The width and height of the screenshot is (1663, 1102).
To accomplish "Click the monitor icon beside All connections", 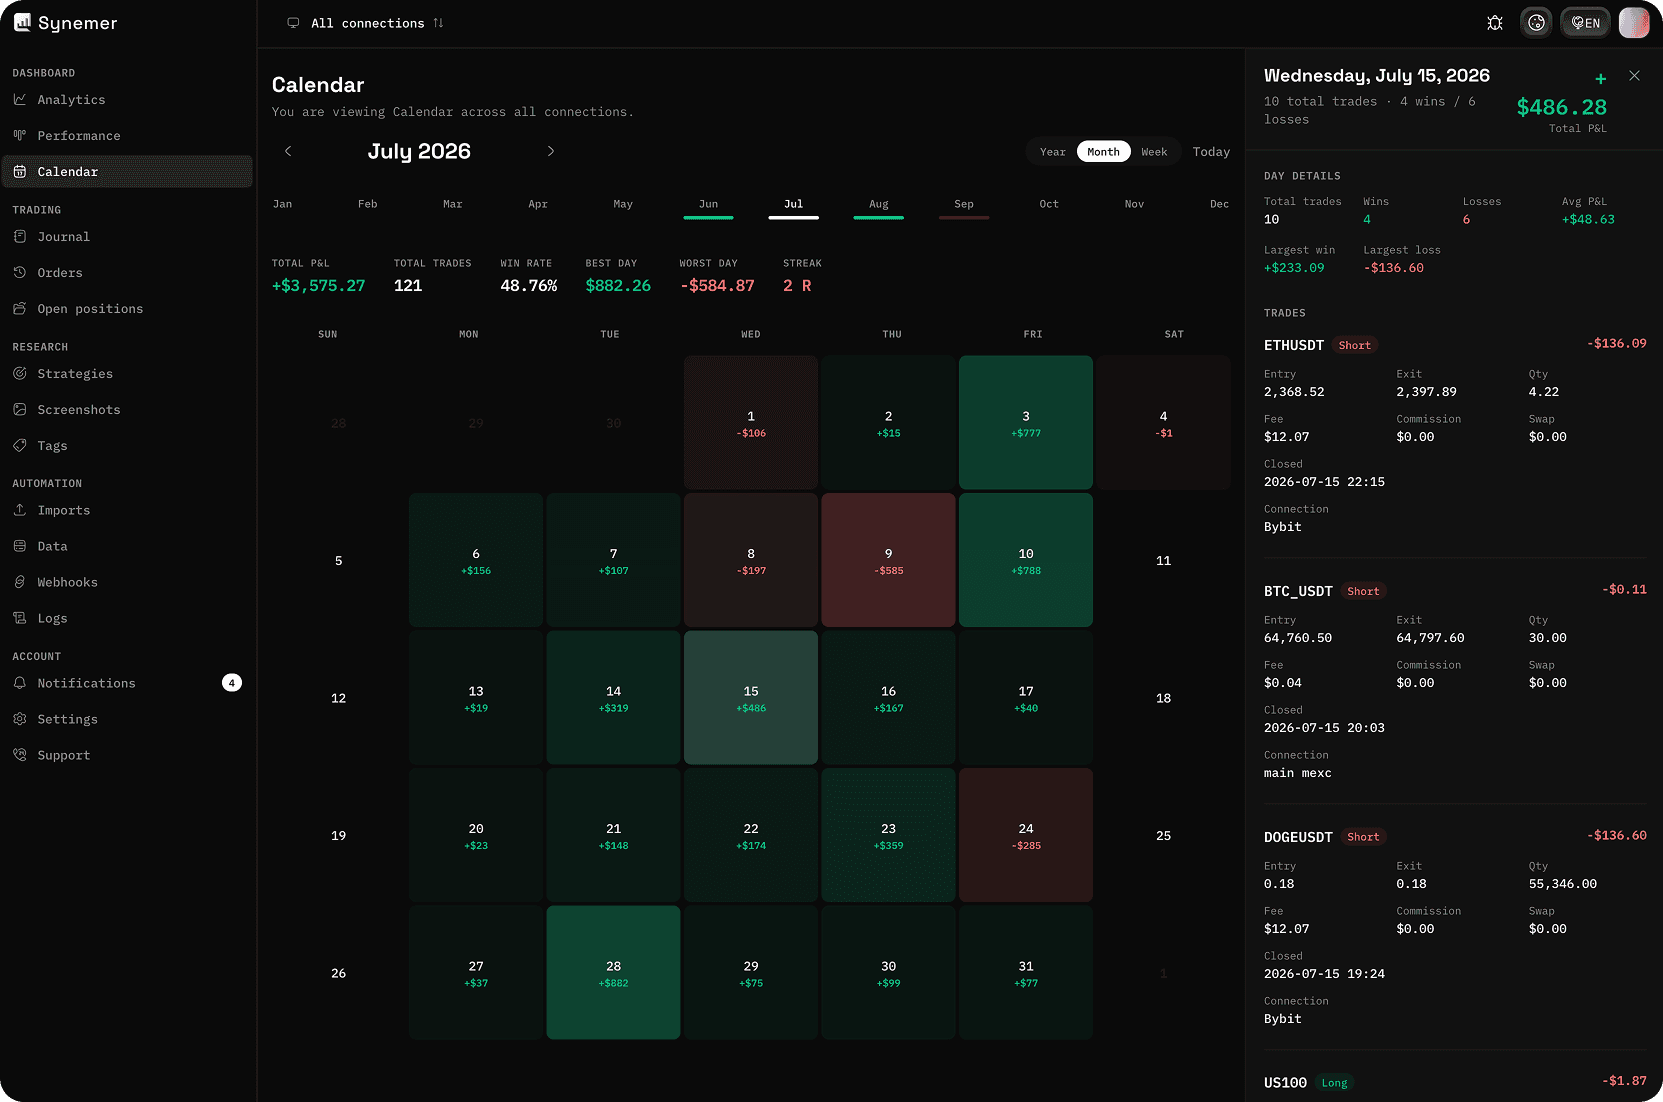I will click(293, 23).
